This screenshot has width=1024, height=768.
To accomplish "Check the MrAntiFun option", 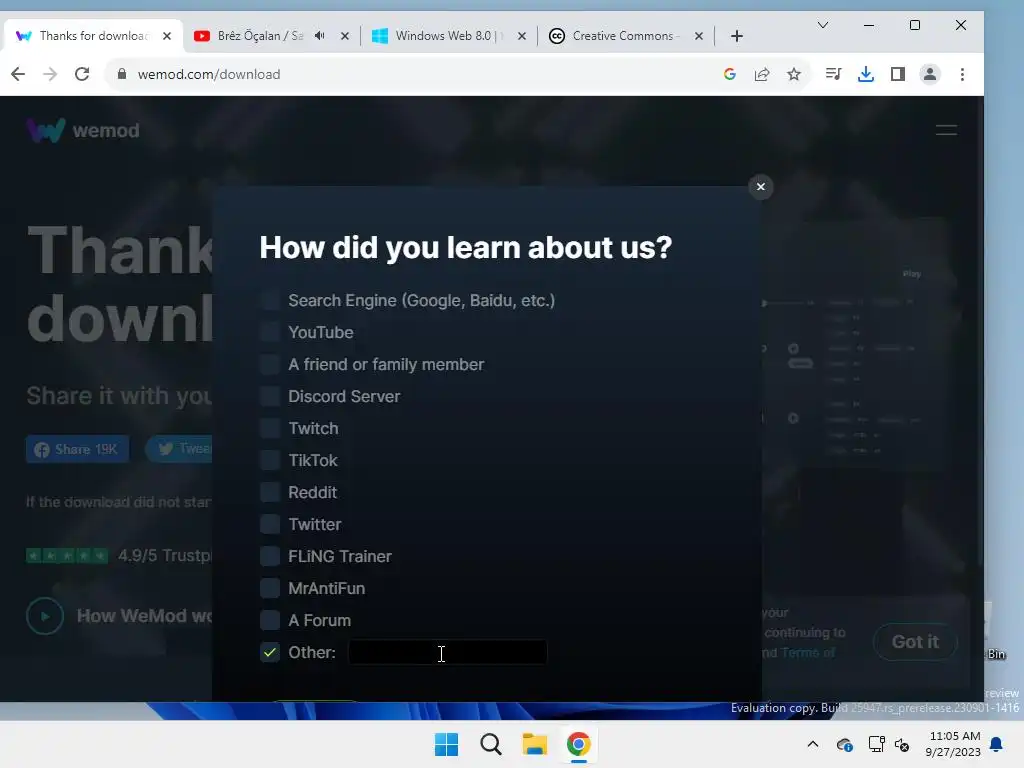I will tap(270, 588).
